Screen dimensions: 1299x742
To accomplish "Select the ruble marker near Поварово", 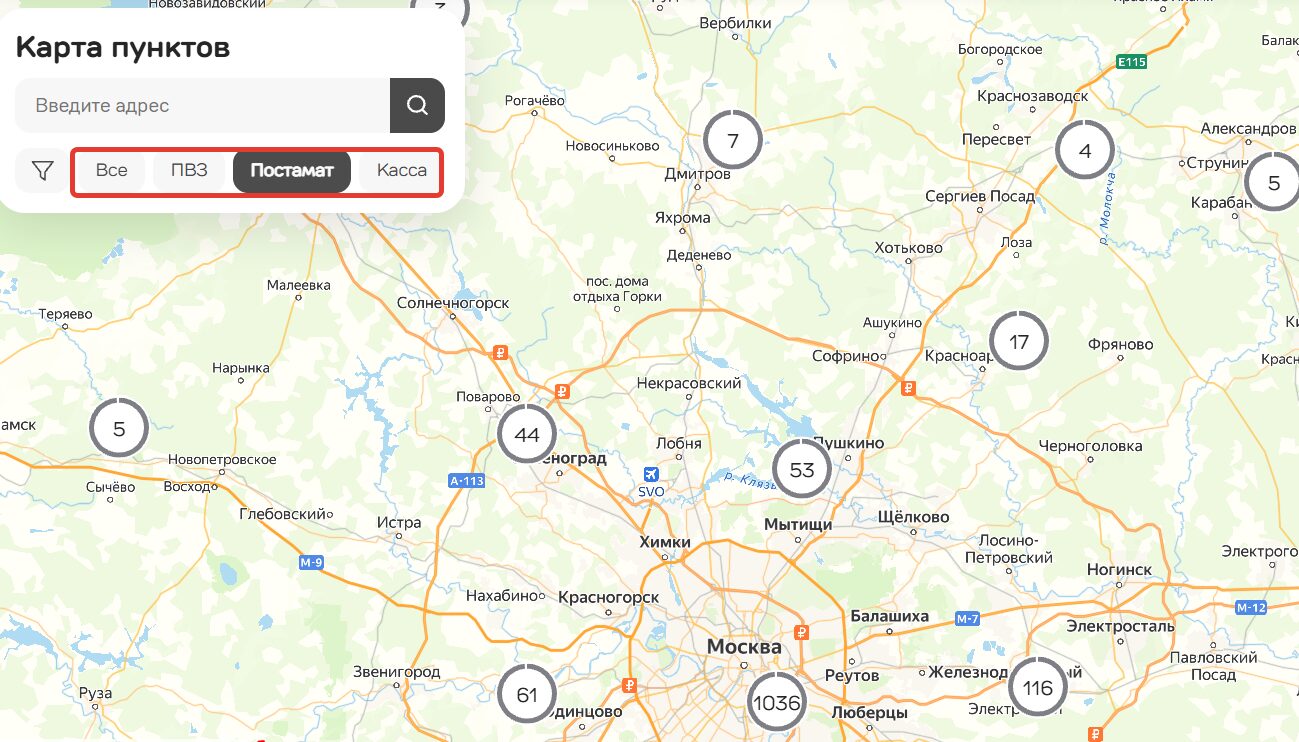I will (x=562, y=392).
